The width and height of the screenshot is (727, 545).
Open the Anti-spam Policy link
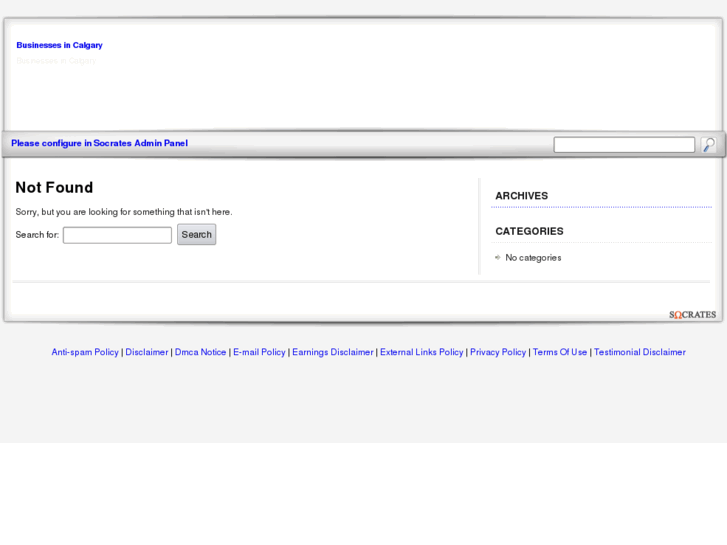tap(85, 352)
